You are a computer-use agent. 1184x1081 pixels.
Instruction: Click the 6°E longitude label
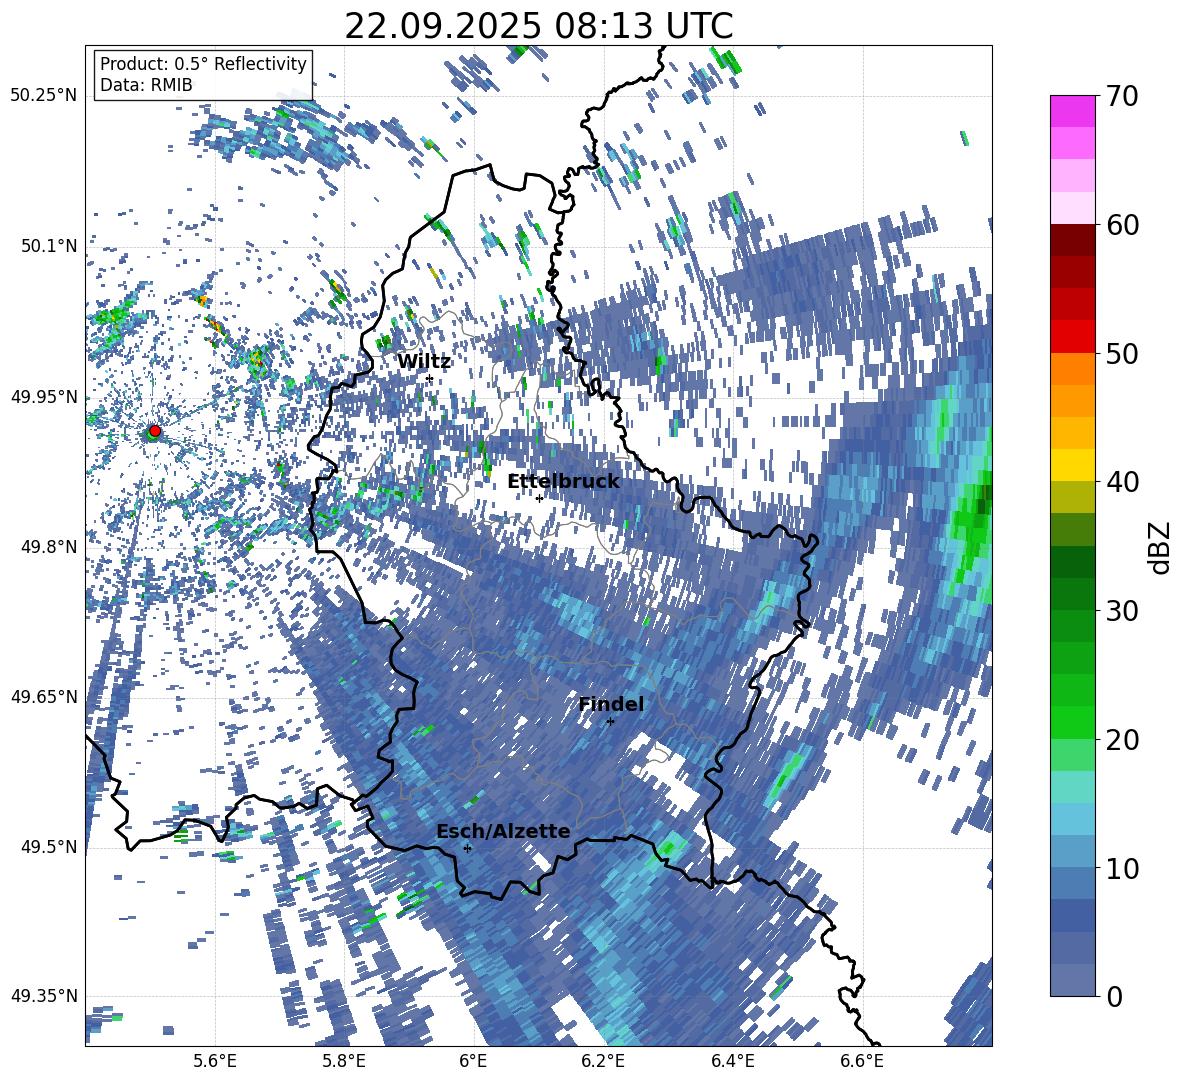[x=473, y=1061]
